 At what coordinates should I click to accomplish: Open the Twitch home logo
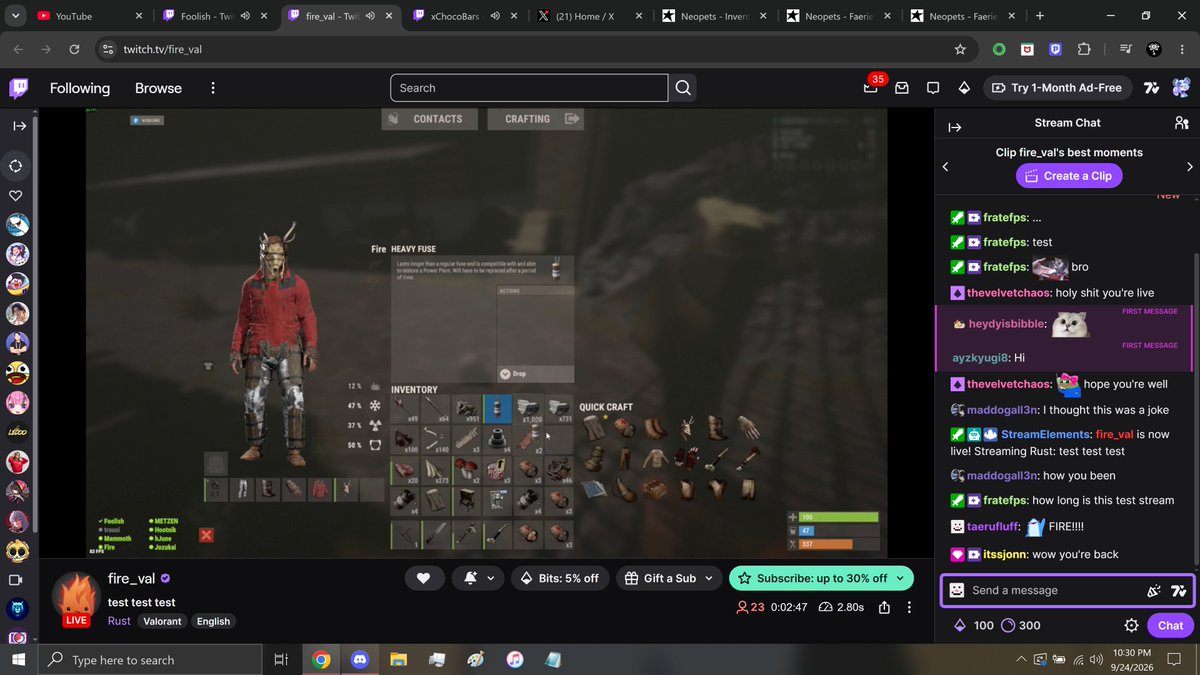(19, 88)
